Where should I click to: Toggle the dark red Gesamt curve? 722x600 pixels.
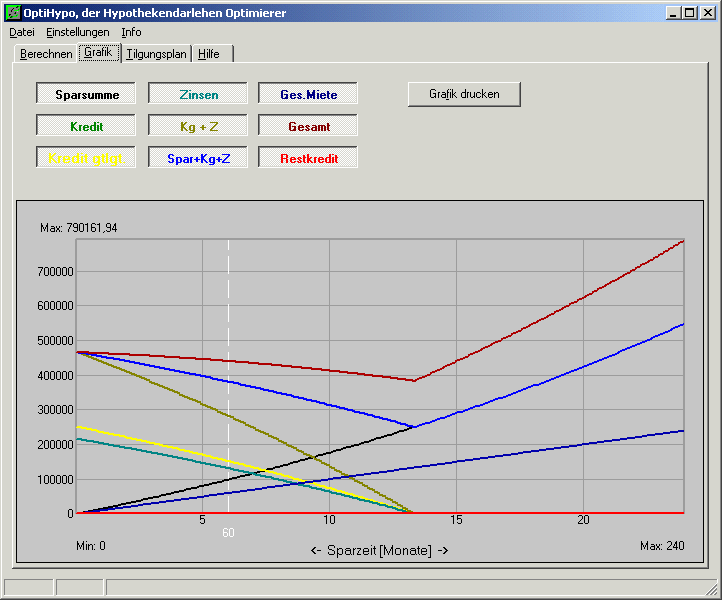click(x=308, y=127)
